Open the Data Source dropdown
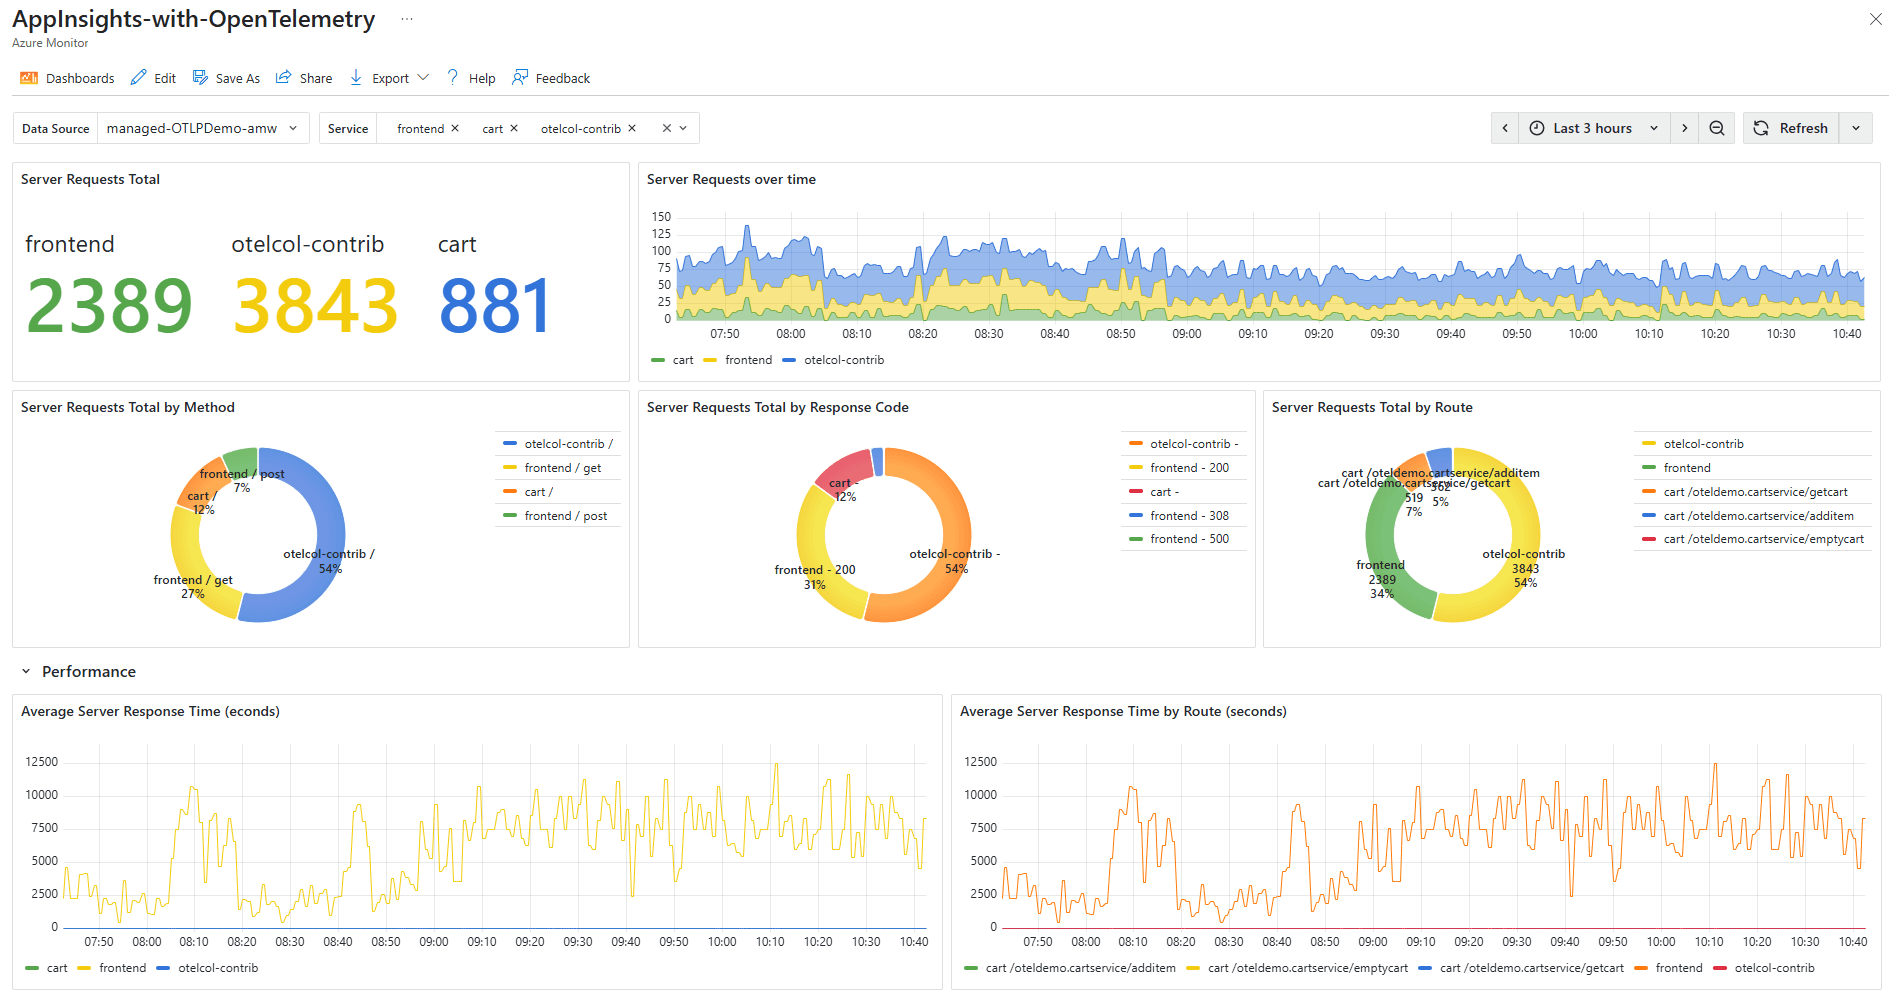1889x992 pixels. pyautogui.click(x=202, y=128)
